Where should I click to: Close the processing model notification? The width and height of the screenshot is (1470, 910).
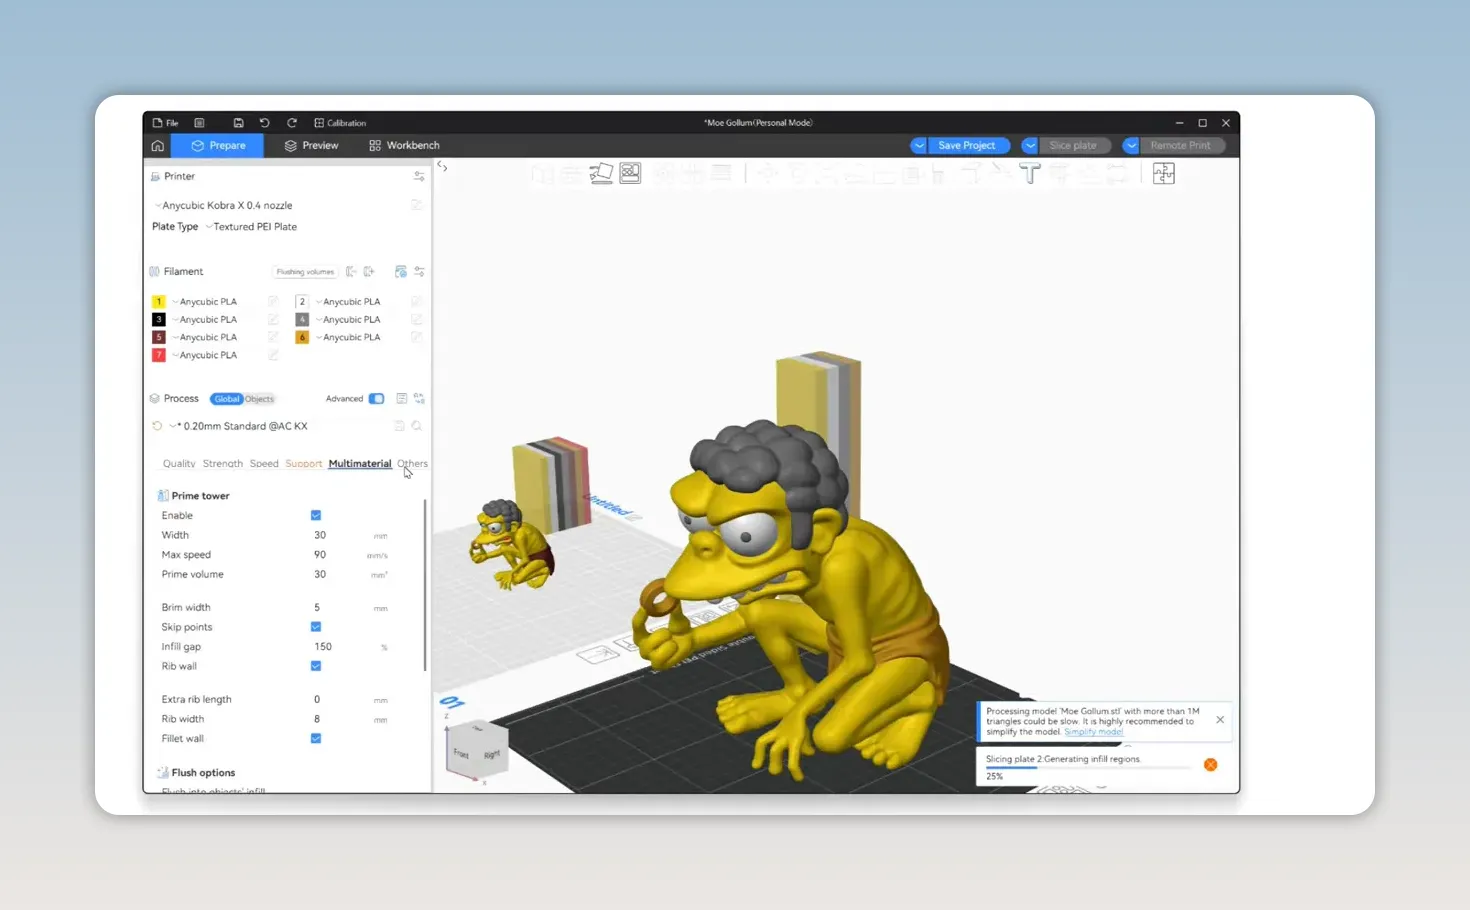coord(1220,720)
